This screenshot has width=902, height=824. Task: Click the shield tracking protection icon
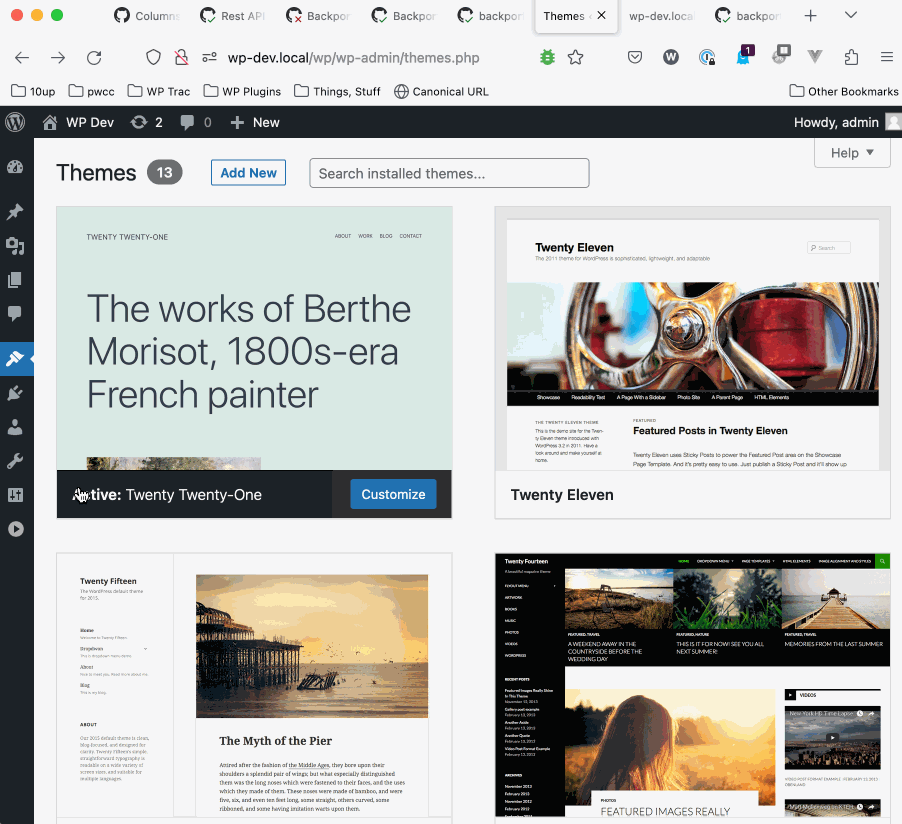pyautogui.click(x=153, y=58)
